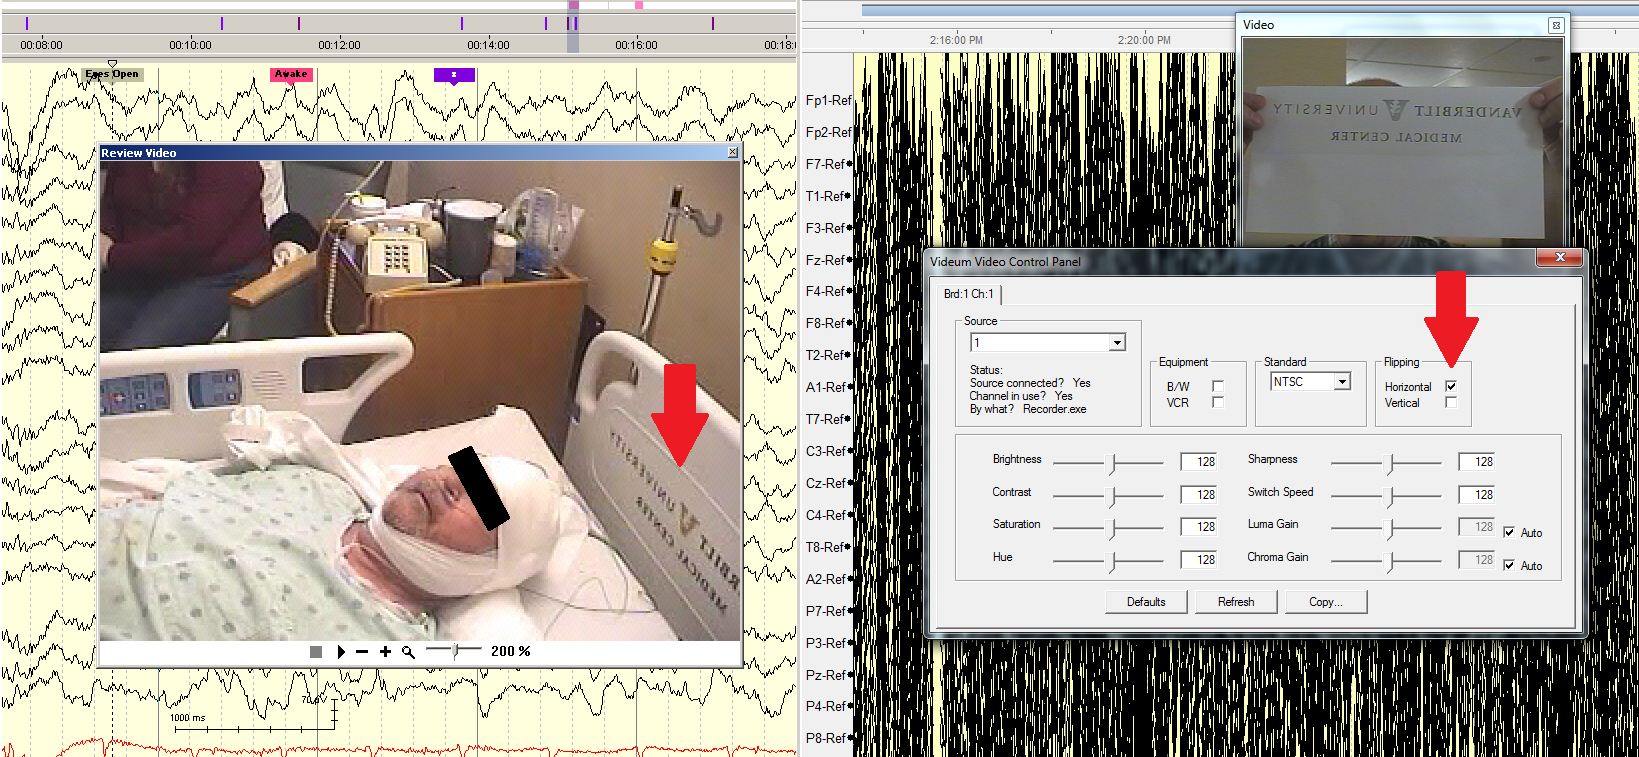Image resolution: width=1639 pixels, height=757 pixels.
Task: Click the magnifier icon in Review Video
Action: click(408, 652)
